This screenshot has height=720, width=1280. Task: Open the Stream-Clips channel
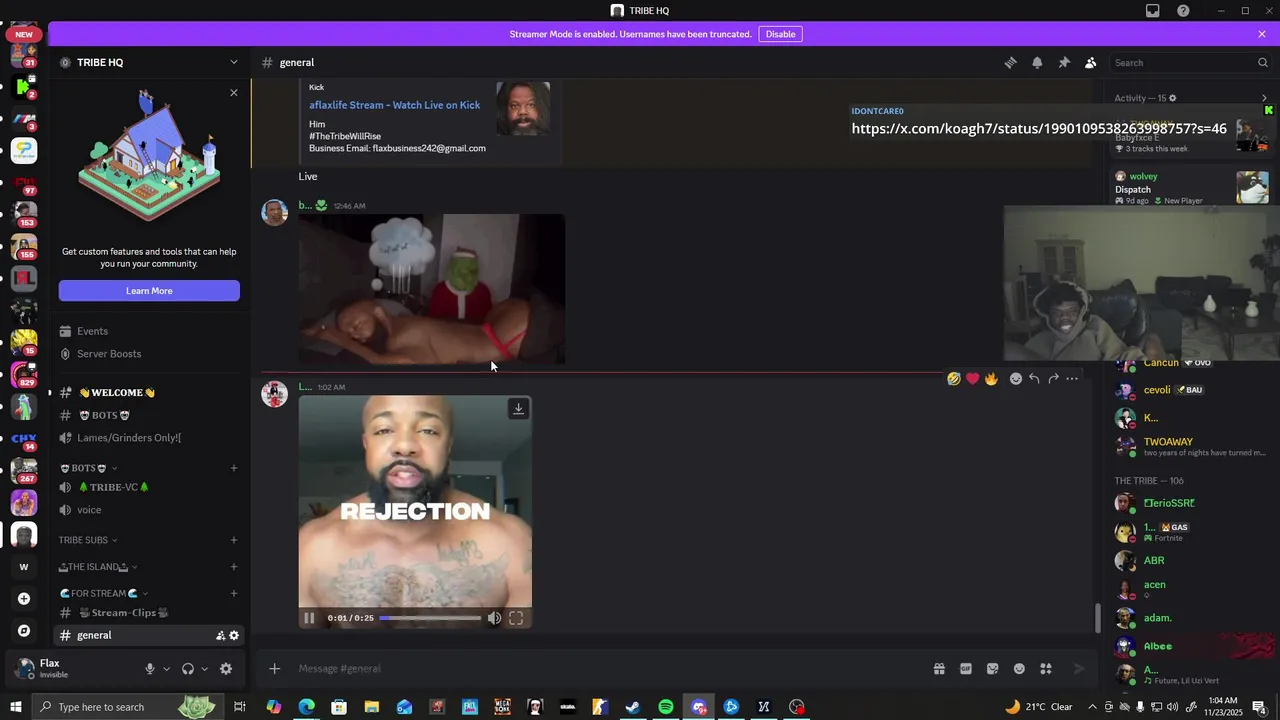pos(149,613)
